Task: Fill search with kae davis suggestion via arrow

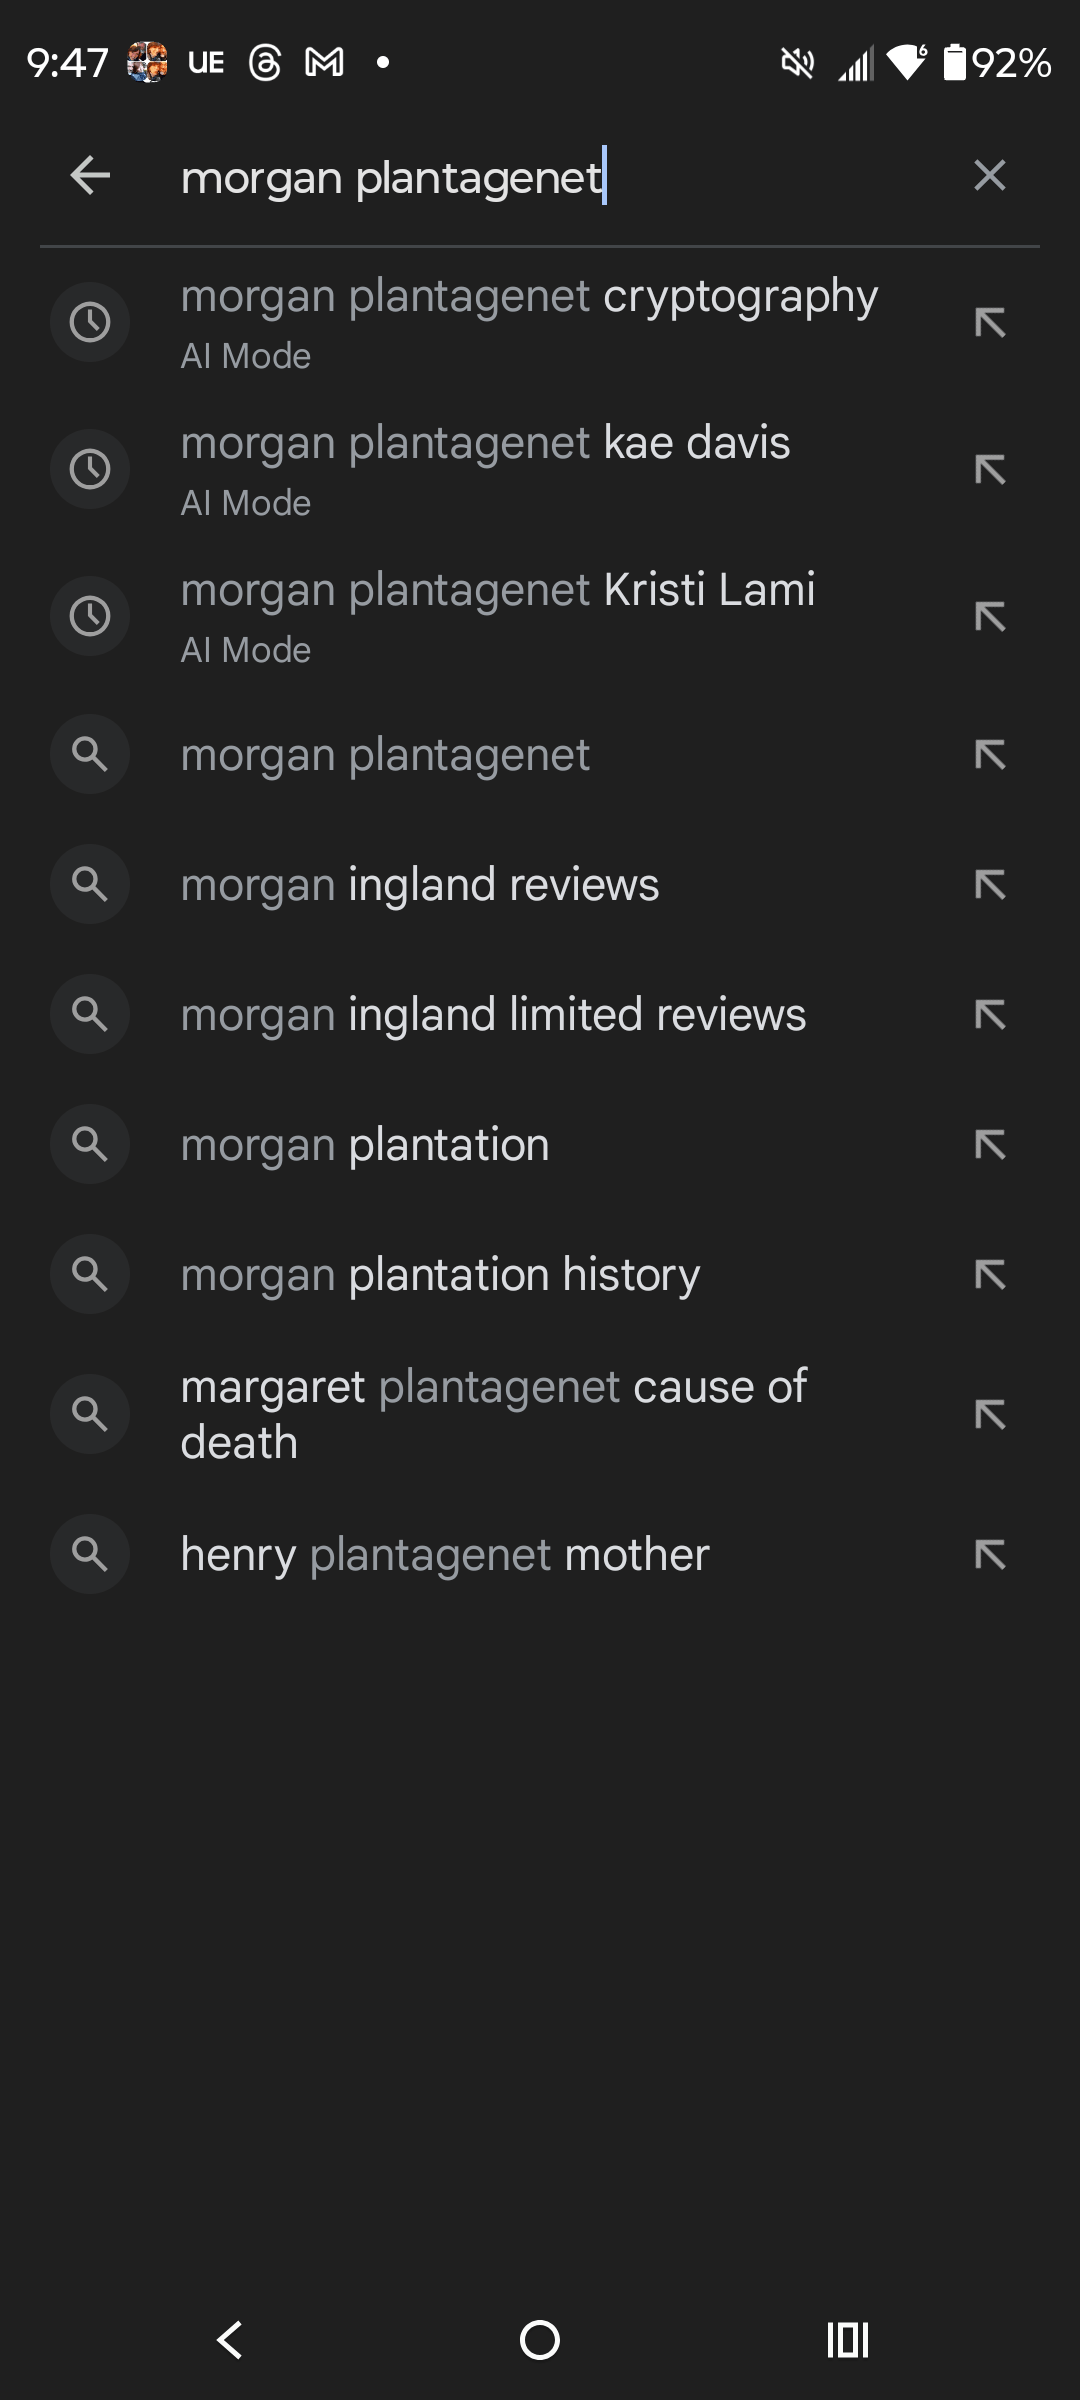Action: pyautogui.click(x=992, y=468)
